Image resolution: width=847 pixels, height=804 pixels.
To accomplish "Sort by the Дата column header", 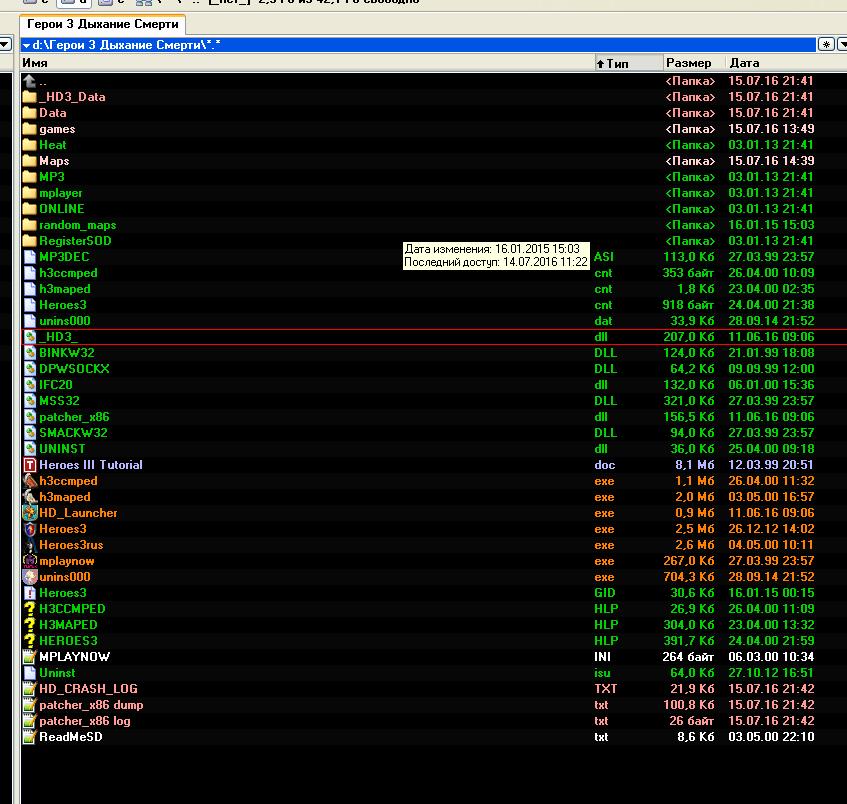I will 786,63.
